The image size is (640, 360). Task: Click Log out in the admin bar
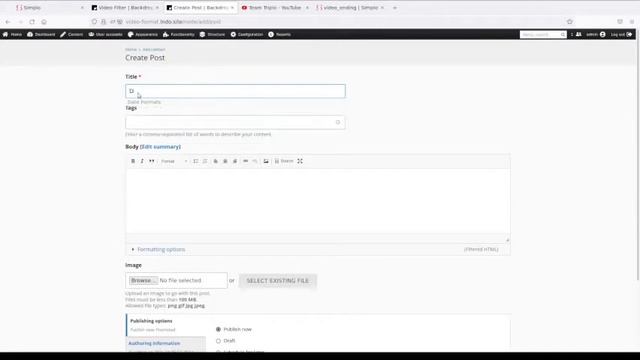point(621,35)
